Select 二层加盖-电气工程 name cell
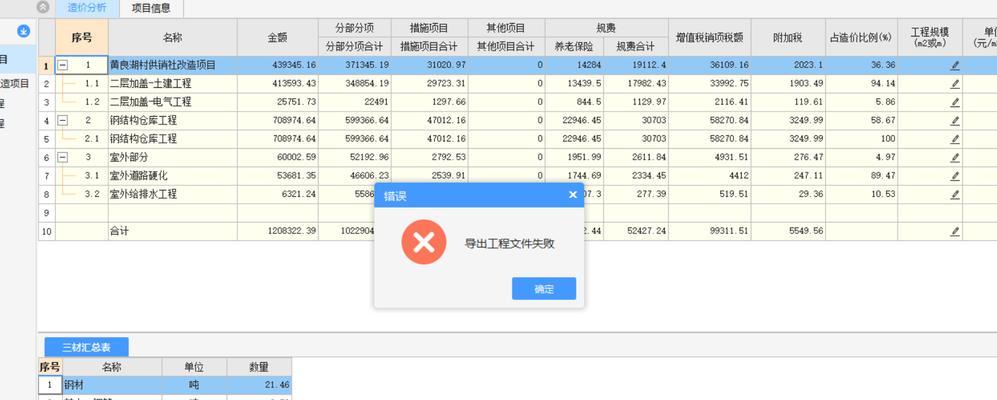Viewport: 997px width, 400px height. (x=172, y=102)
